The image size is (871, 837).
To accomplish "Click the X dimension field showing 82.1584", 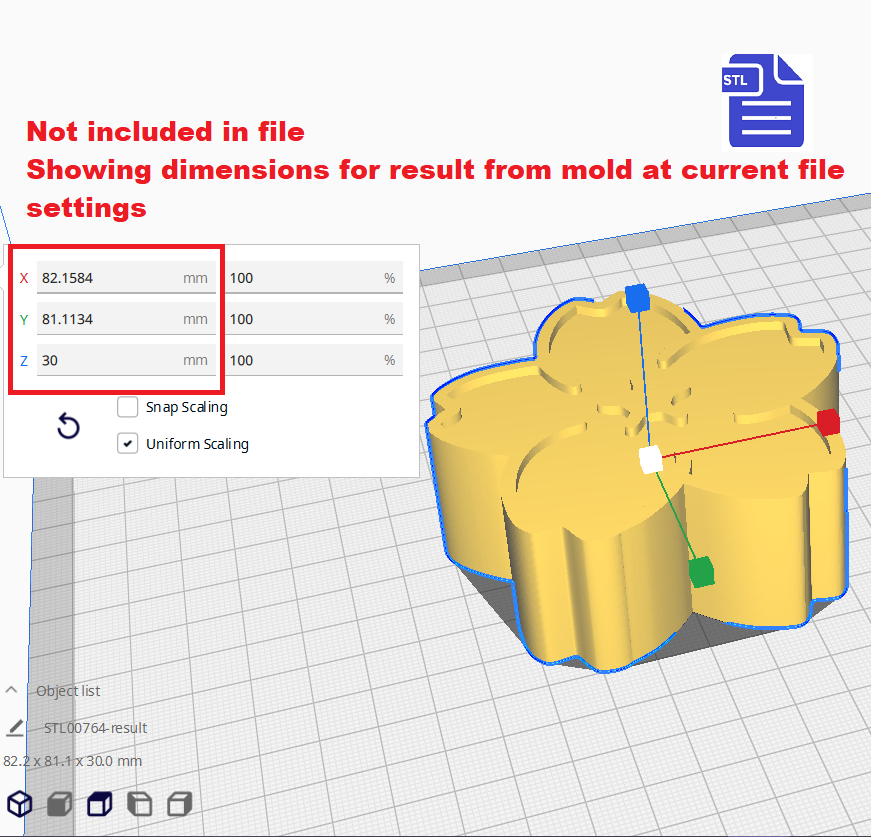I will (108, 278).
